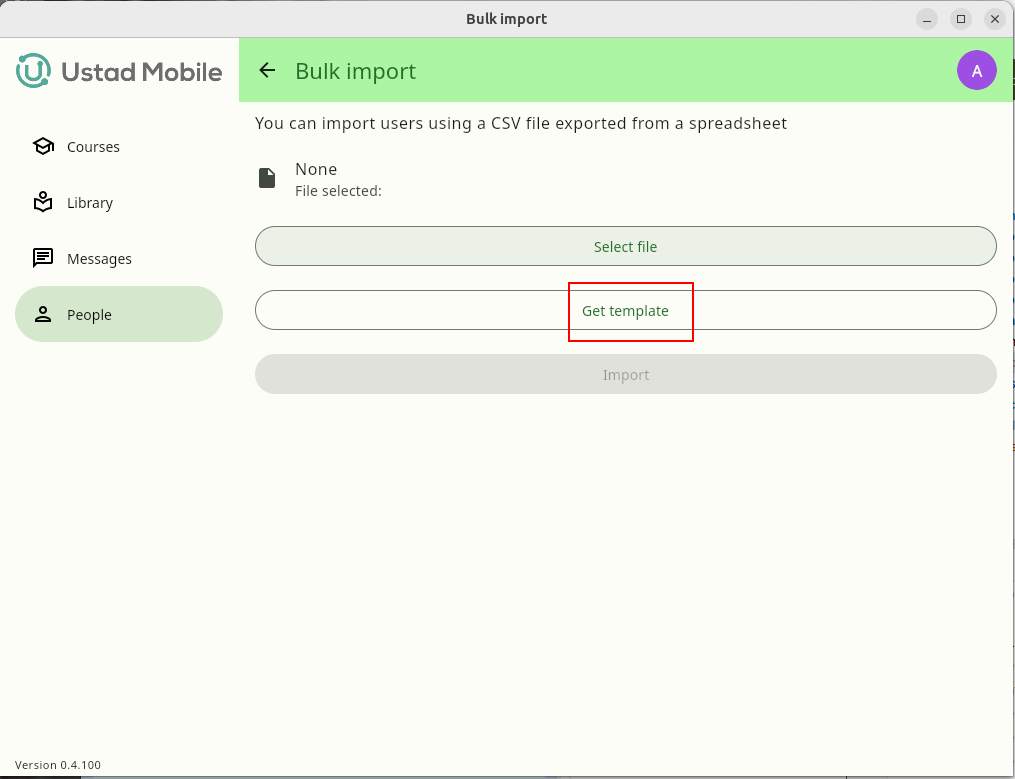Close the Bulk import window

pyautogui.click(x=994, y=19)
